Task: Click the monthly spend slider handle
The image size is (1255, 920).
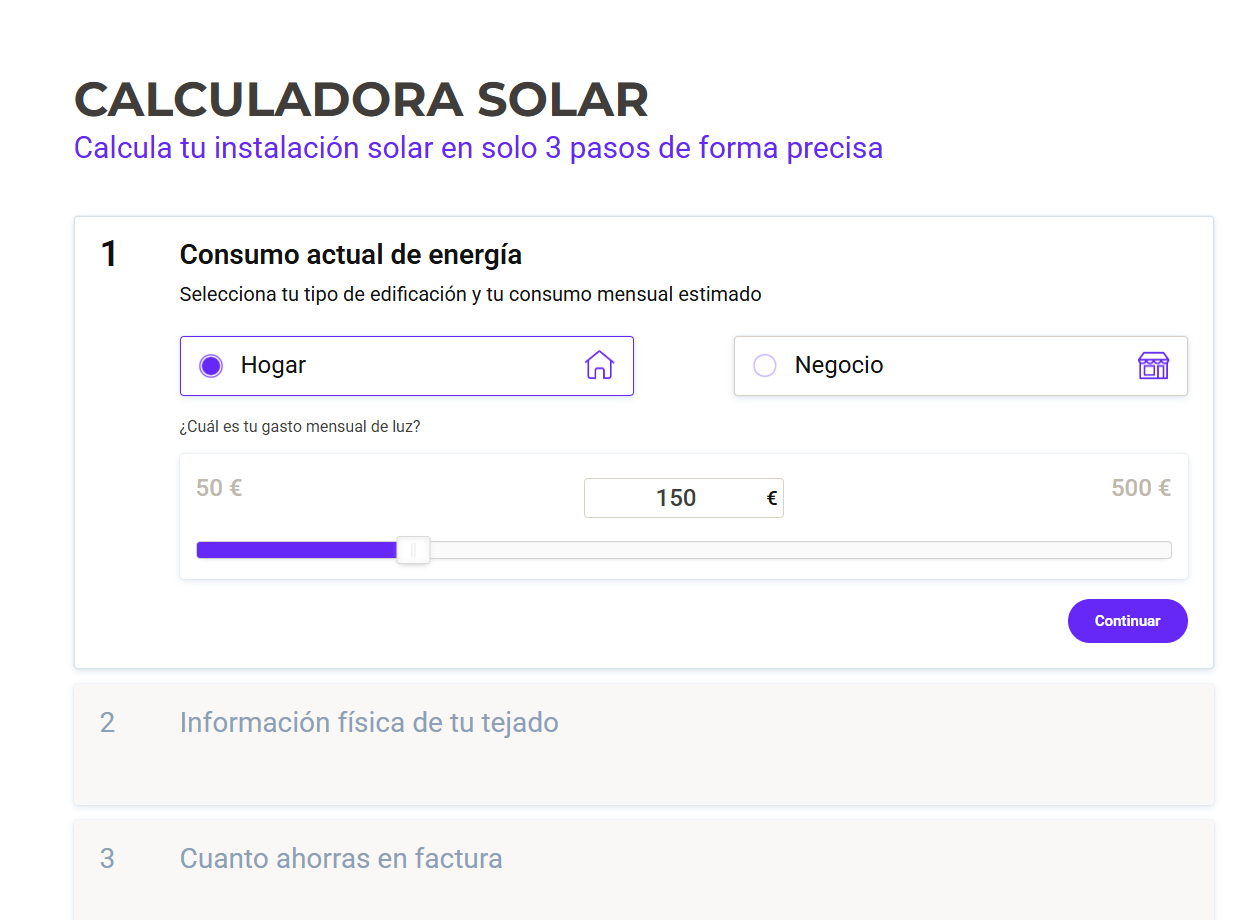Action: tap(413, 550)
